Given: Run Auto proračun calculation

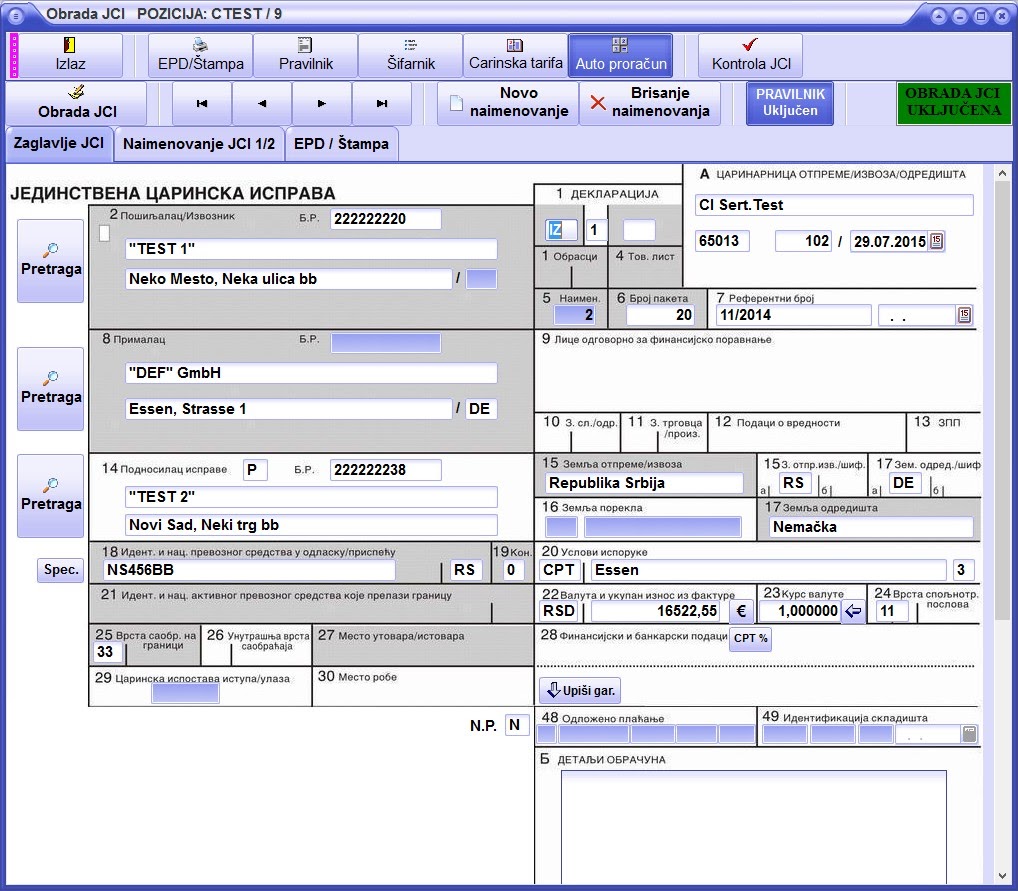Looking at the screenshot, I should pyautogui.click(x=621, y=56).
